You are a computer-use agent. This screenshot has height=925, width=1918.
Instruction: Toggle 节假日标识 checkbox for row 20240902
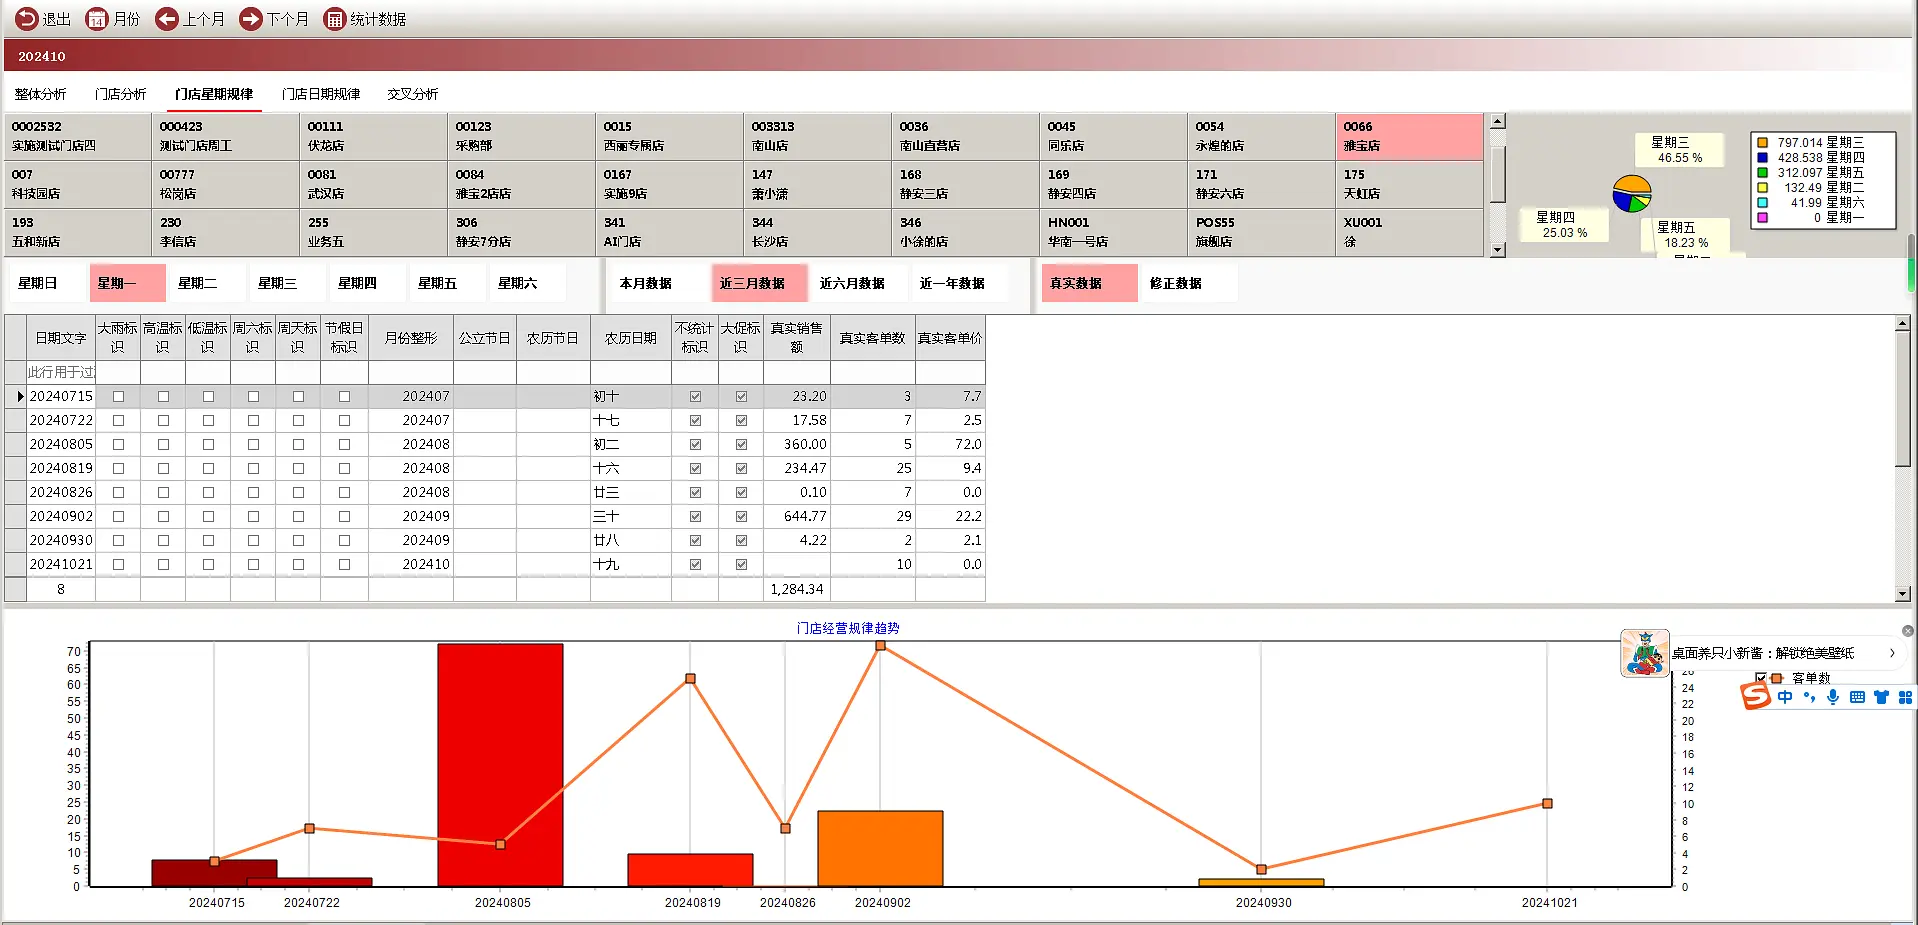pyautogui.click(x=344, y=516)
